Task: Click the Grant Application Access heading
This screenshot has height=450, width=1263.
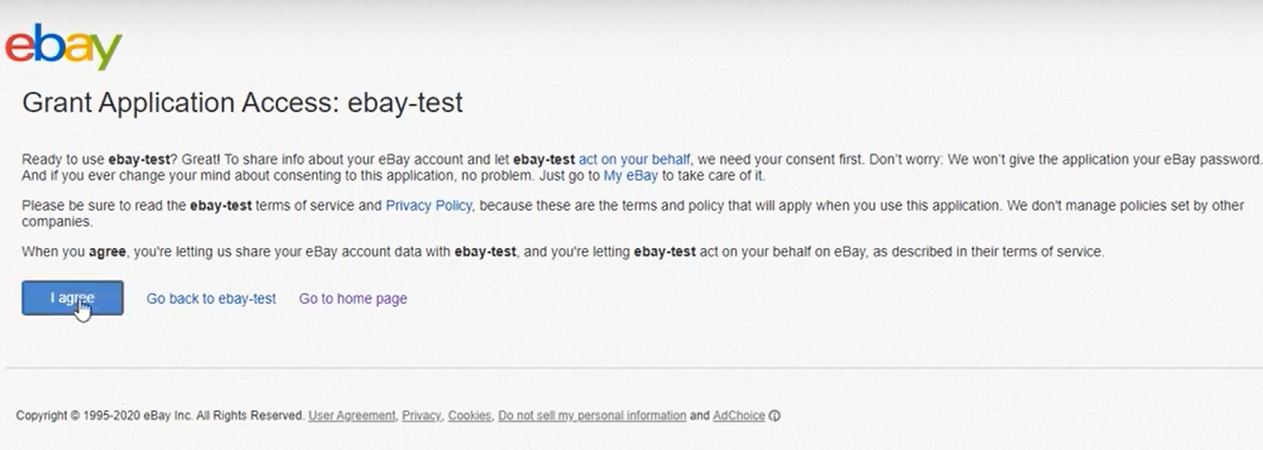Action: pos(242,103)
